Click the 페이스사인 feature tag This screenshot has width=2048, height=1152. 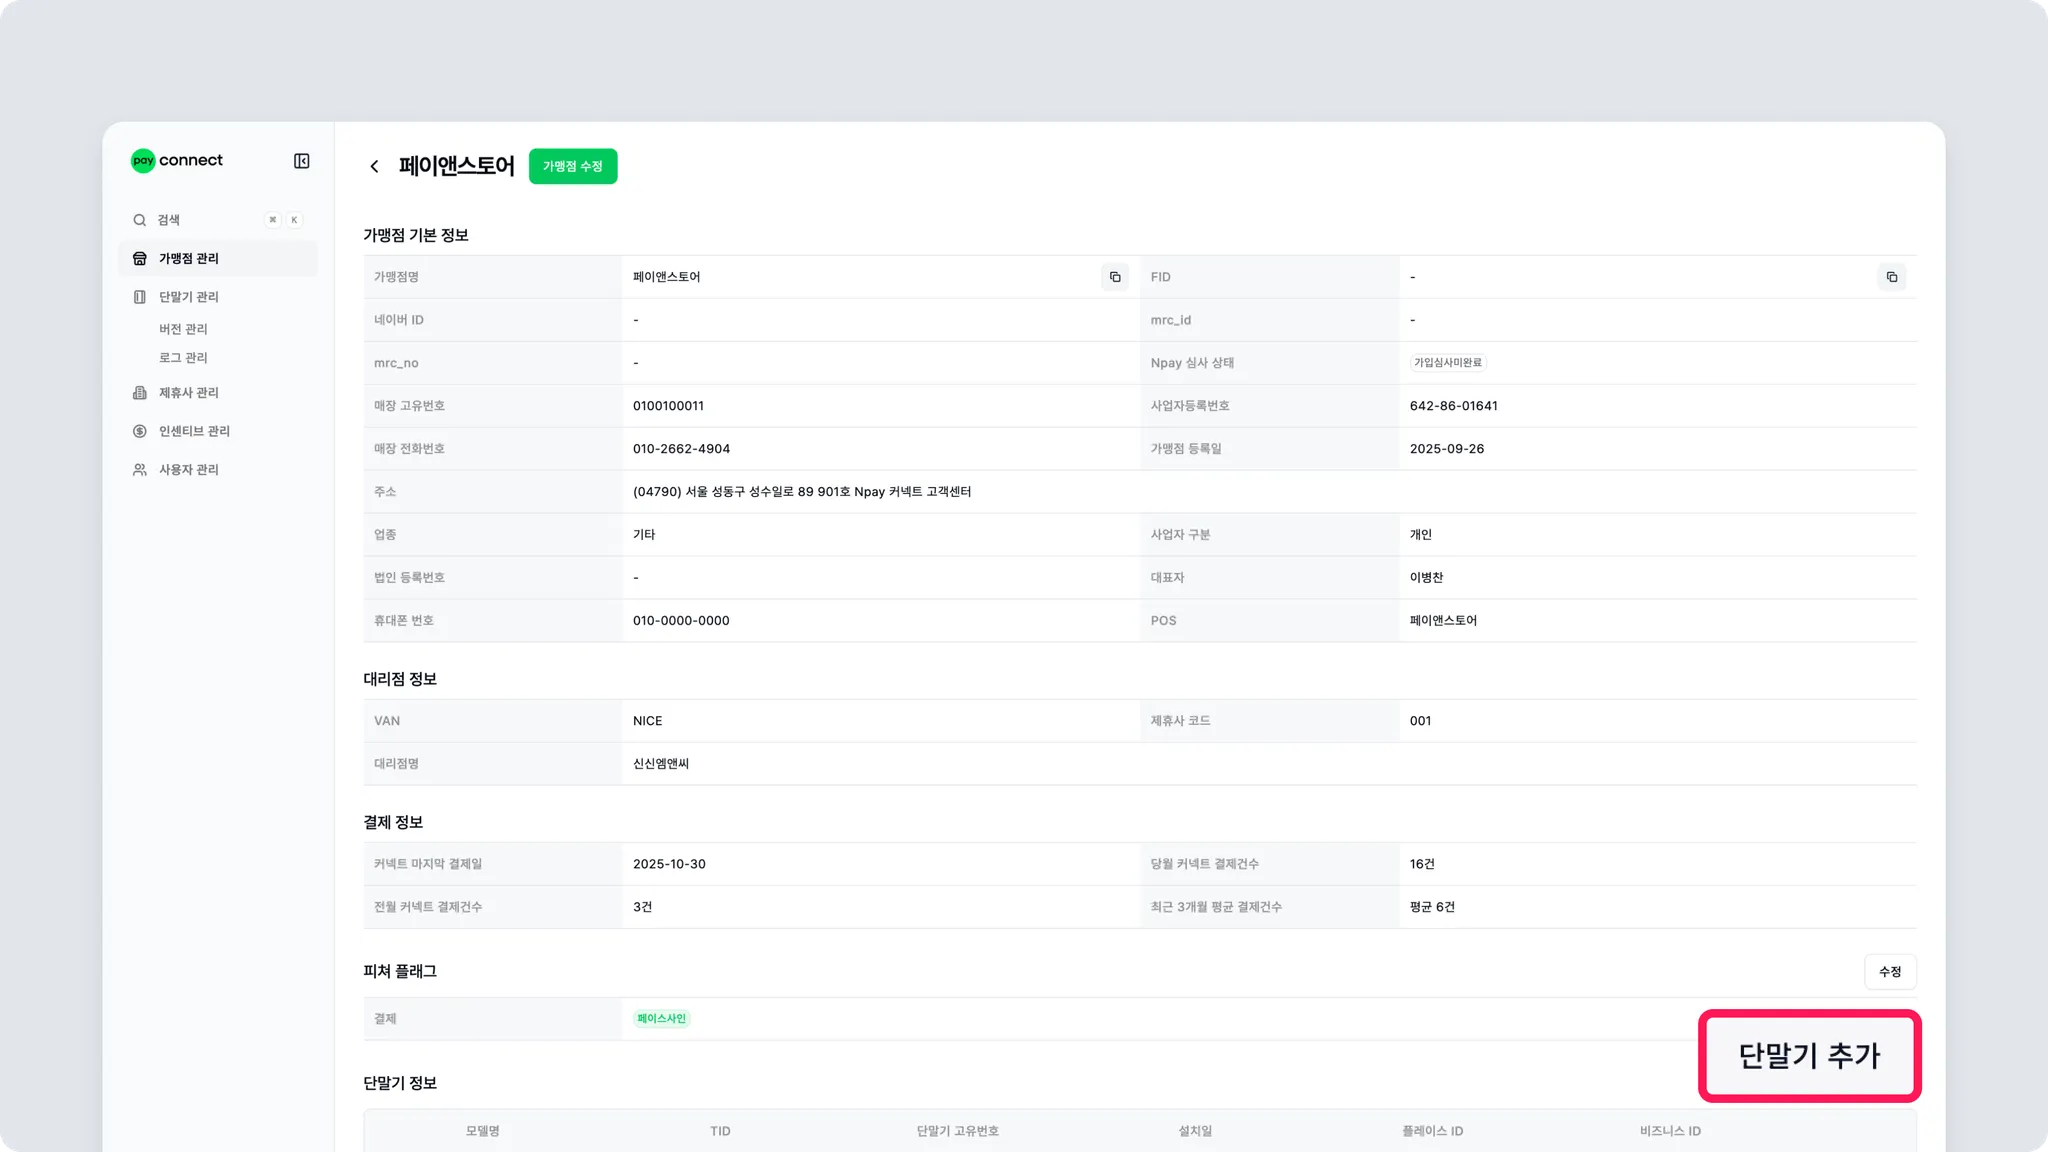tap(661, 1019)
